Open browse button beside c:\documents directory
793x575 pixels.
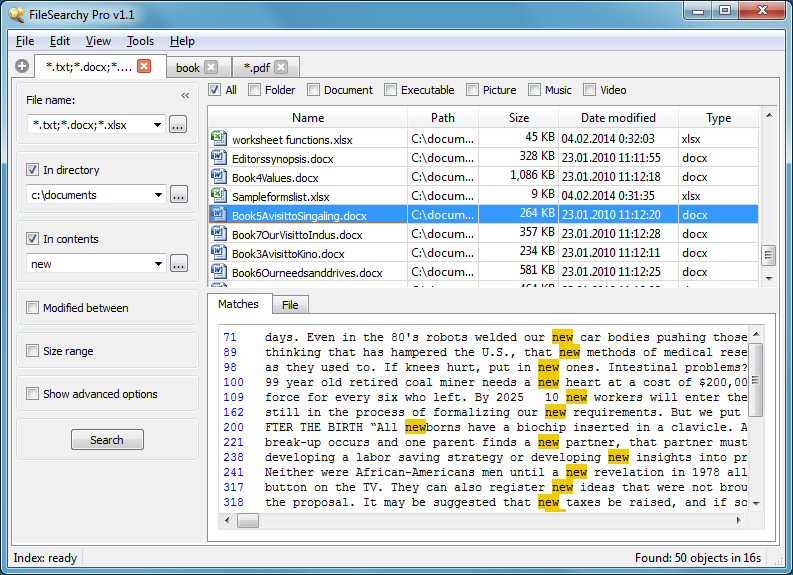[179, 194]
